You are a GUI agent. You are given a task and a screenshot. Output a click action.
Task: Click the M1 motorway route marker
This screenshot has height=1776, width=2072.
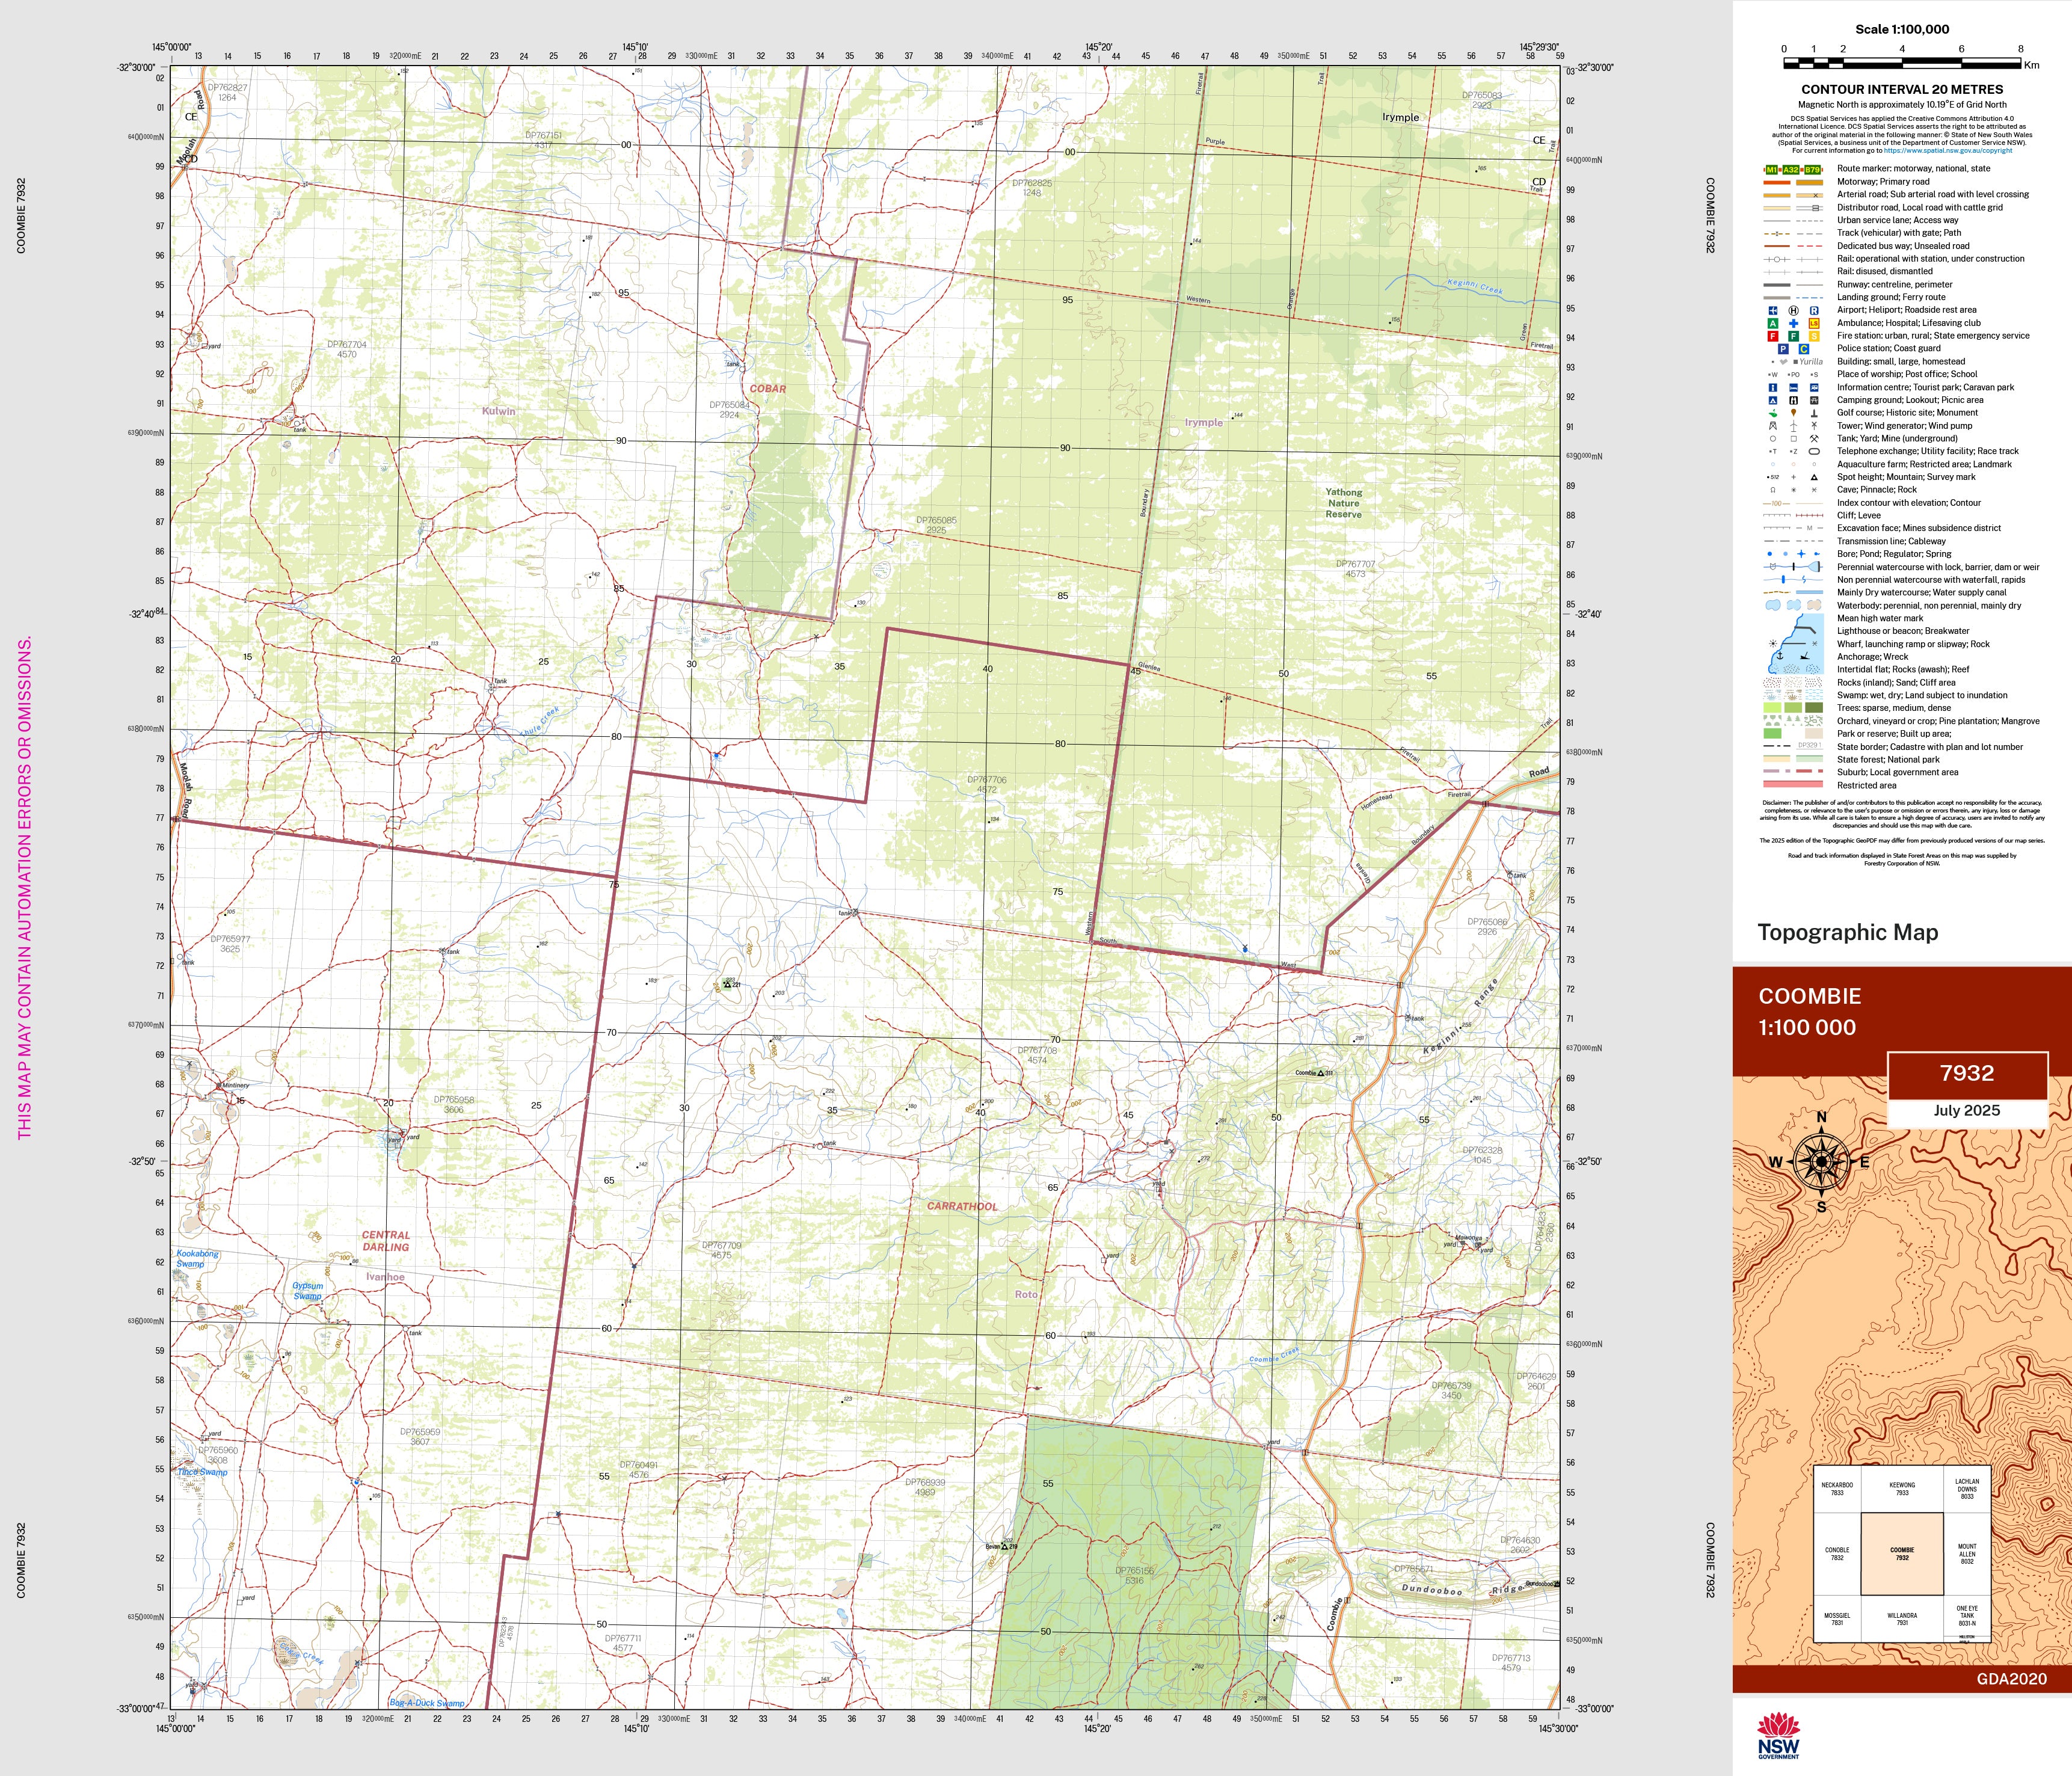pos(1772,170)
